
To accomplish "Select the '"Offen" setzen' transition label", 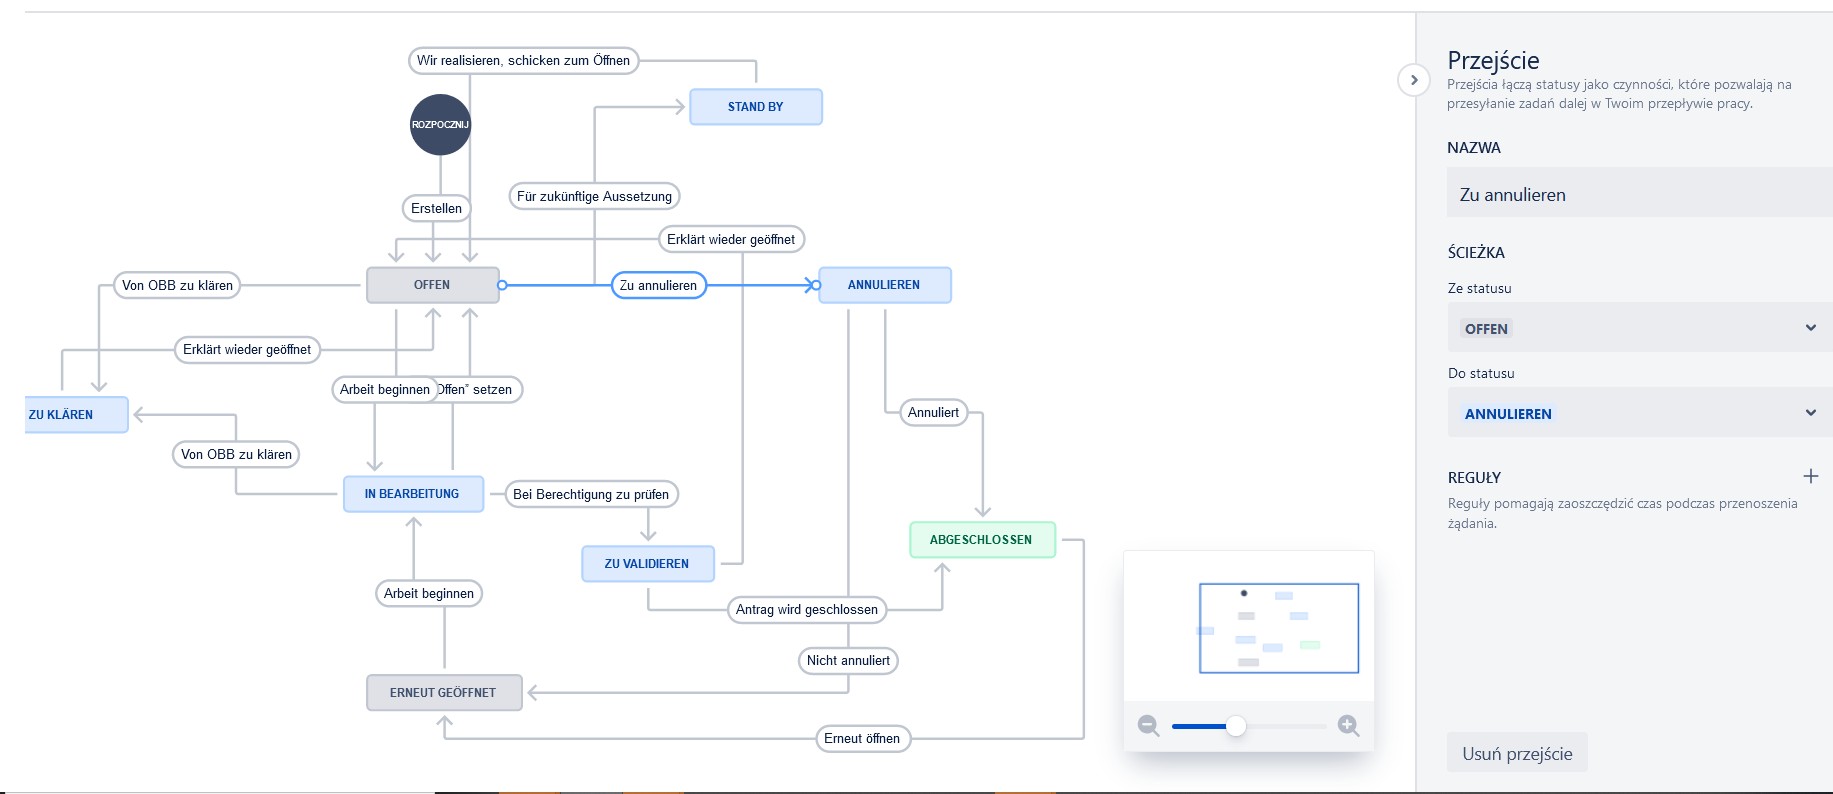I will (478, 389).
